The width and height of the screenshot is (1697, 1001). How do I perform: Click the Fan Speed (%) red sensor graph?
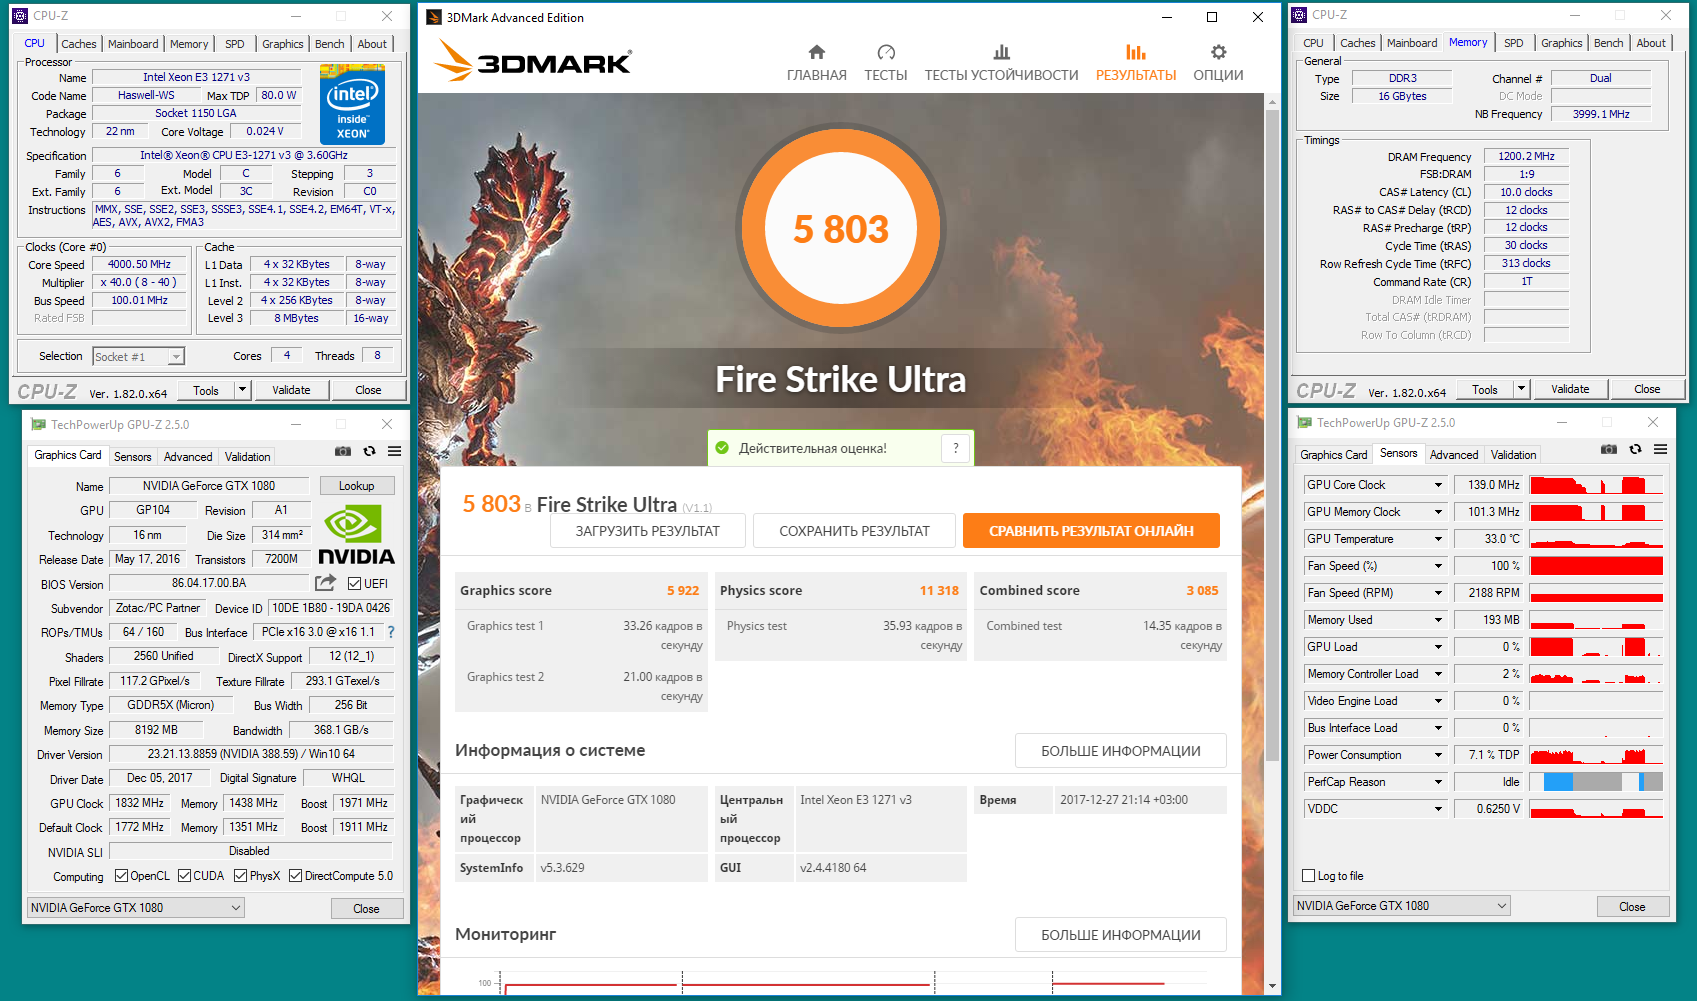1596,566
